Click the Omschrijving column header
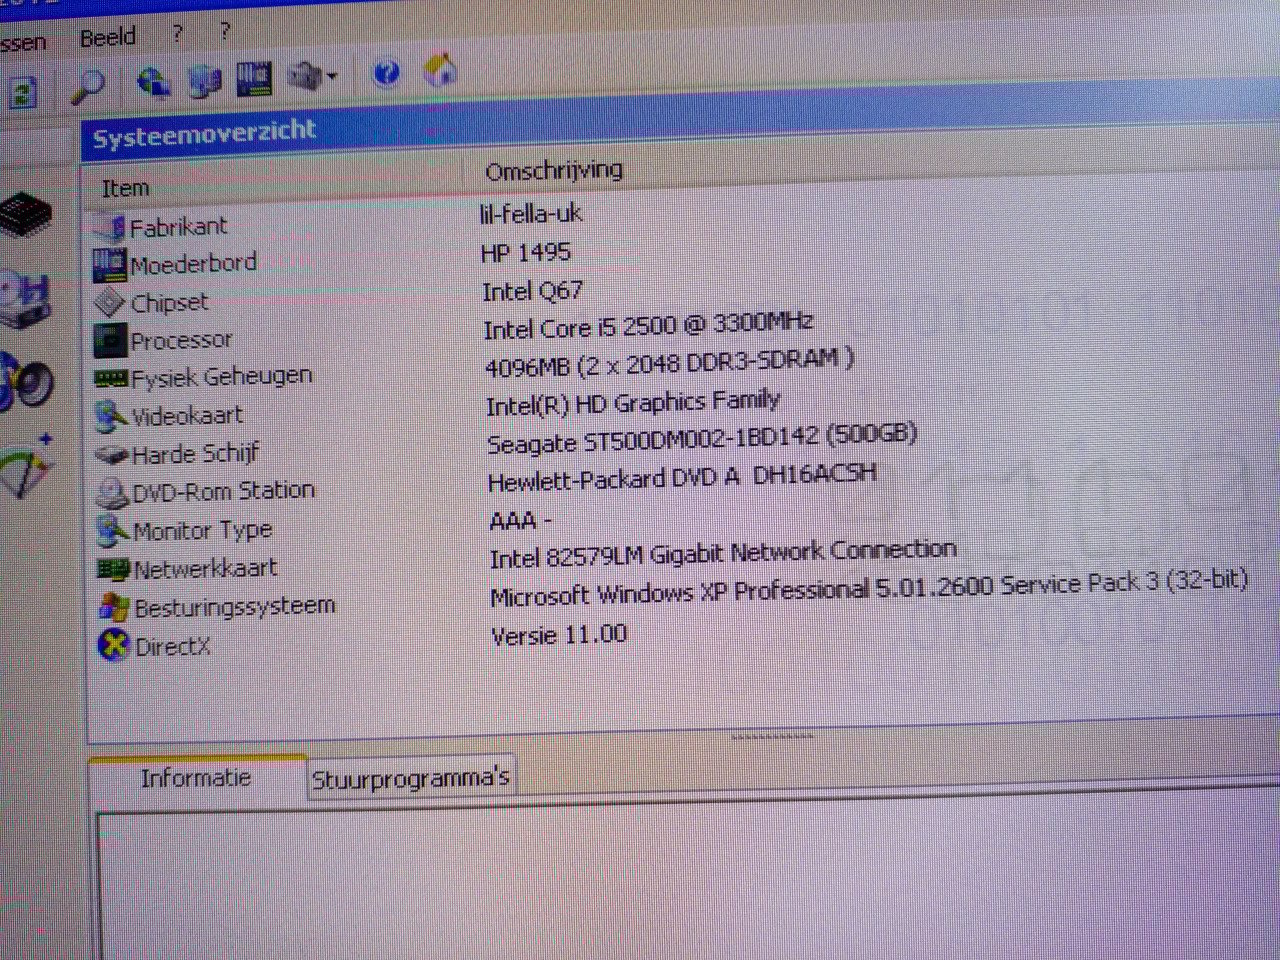The image size is (1280, 960). pyautogui.click(x=554, y=171)
